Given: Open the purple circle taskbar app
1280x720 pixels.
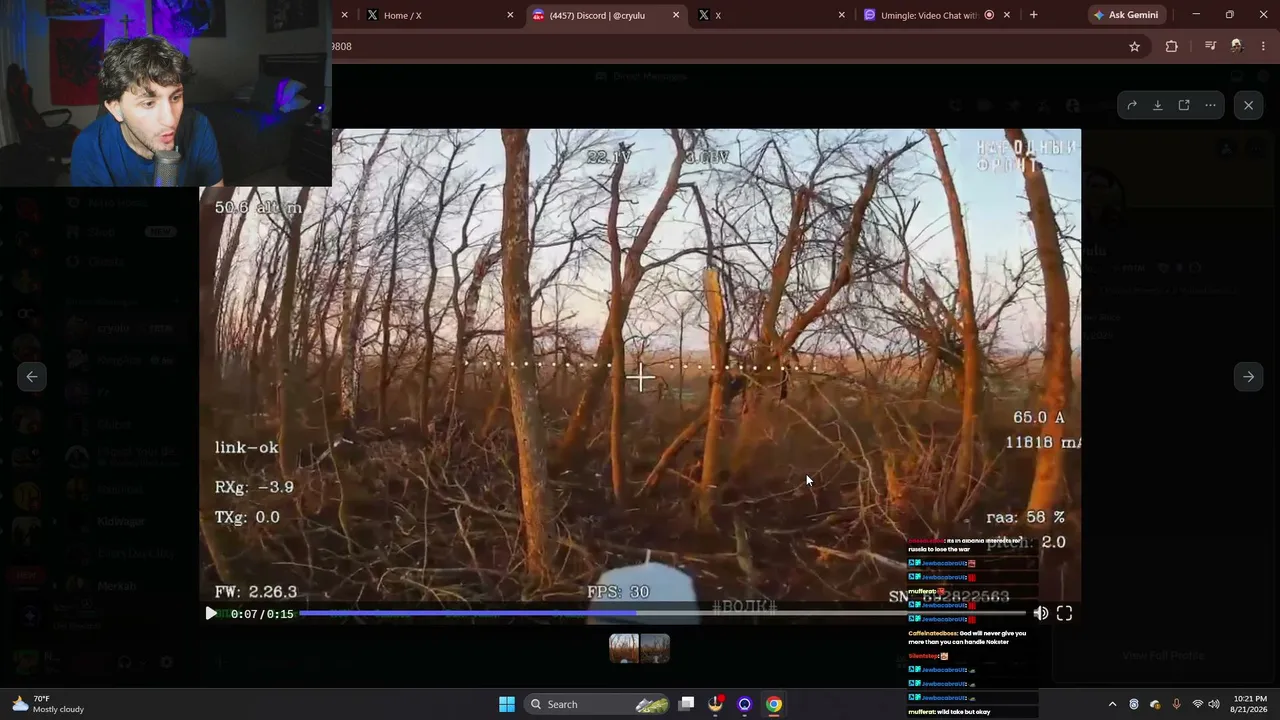Looking at the screenshot, I should pos(744,704).
